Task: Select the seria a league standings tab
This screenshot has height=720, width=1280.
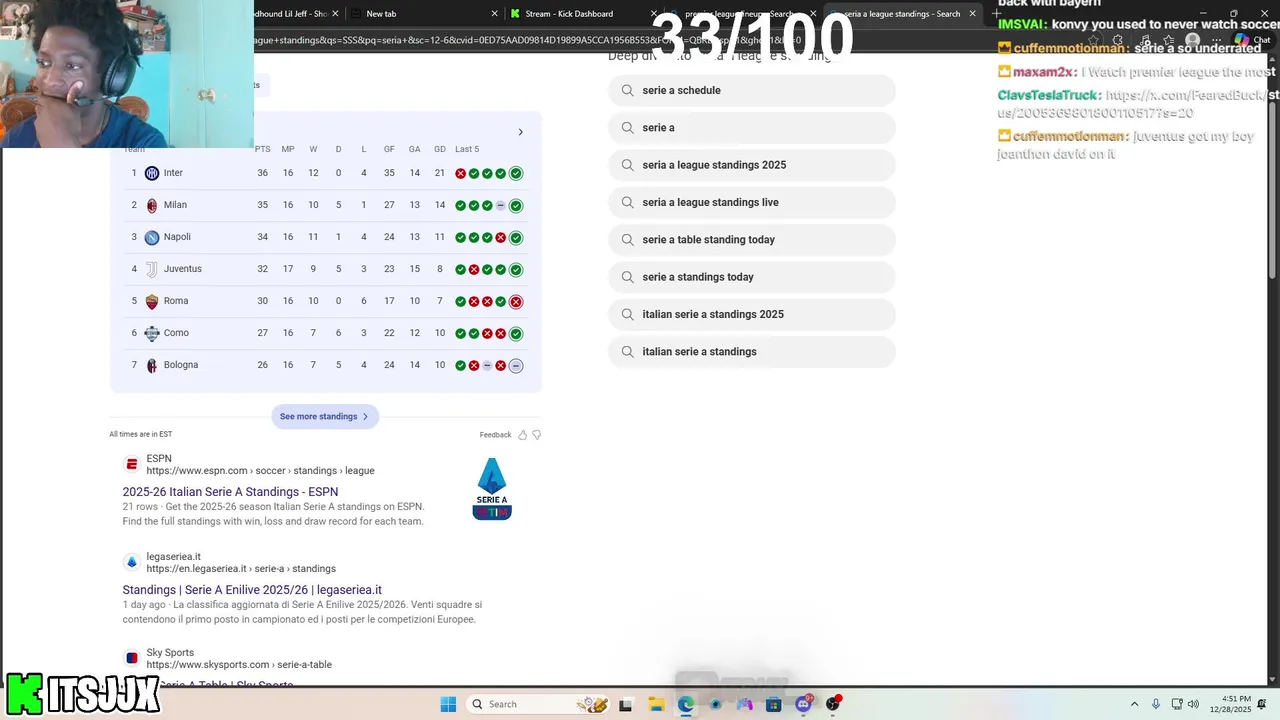Action: coord(901,14)
